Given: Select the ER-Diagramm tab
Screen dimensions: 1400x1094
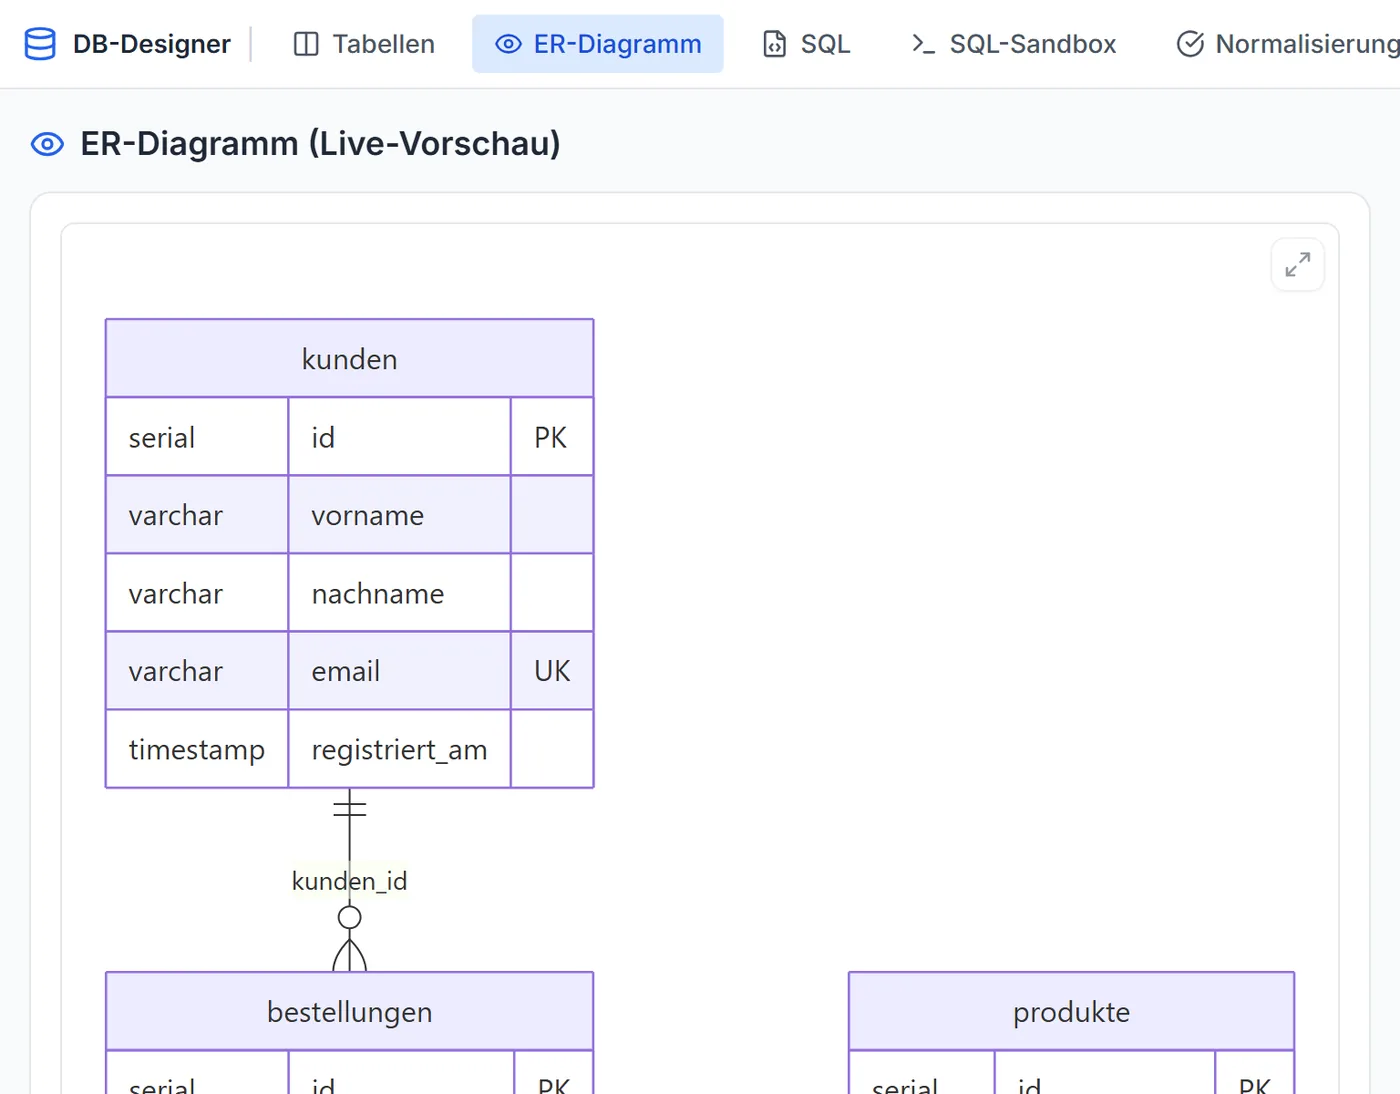Looking at the screenshot, I should pos(598,44).
